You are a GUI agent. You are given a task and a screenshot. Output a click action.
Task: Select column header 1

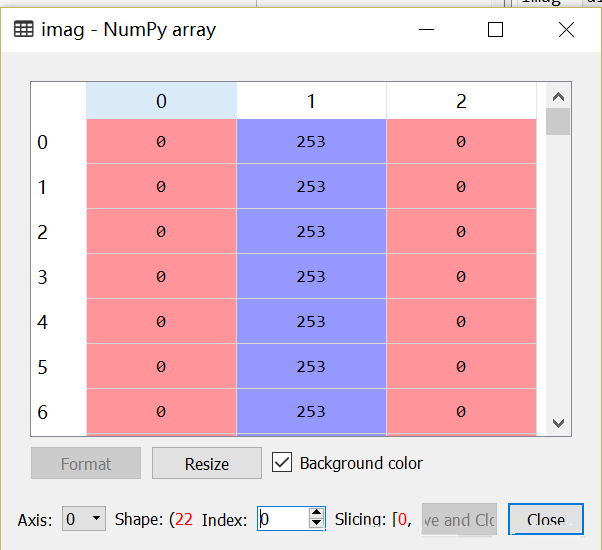coord(311,101)
